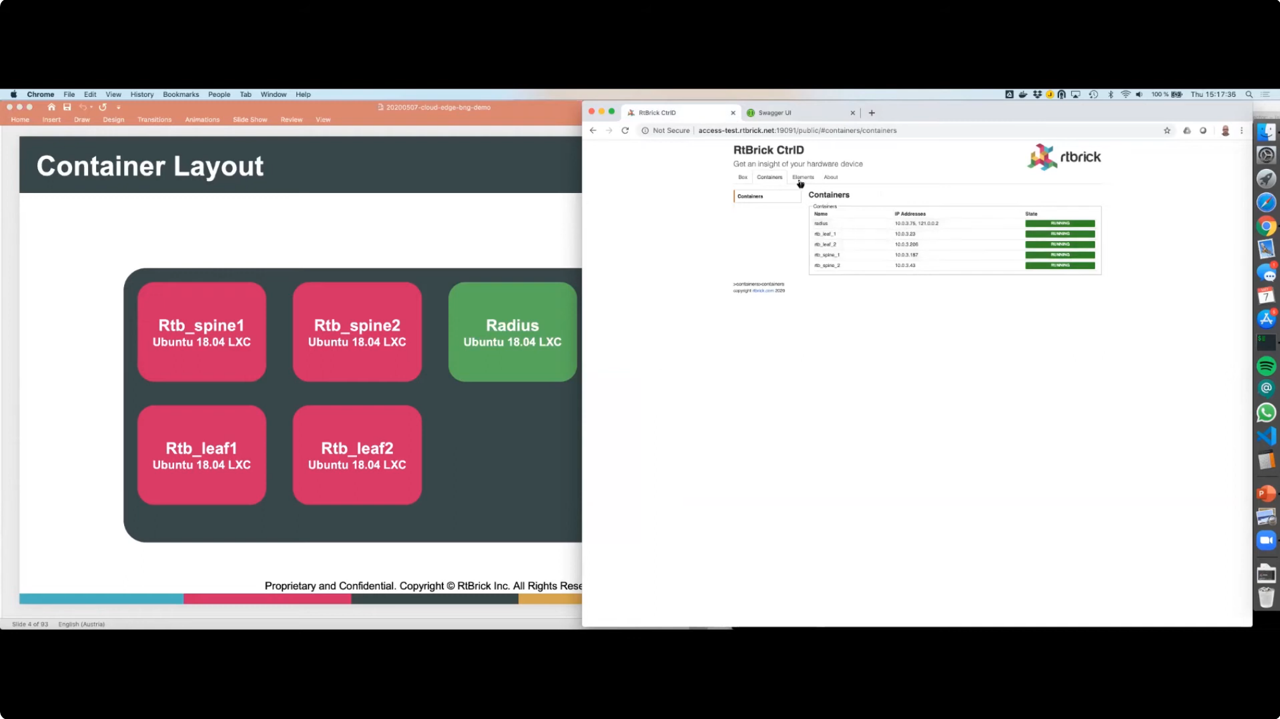Select Containers in the left page sidebar

pyautogui.click(x=750, y=196)
